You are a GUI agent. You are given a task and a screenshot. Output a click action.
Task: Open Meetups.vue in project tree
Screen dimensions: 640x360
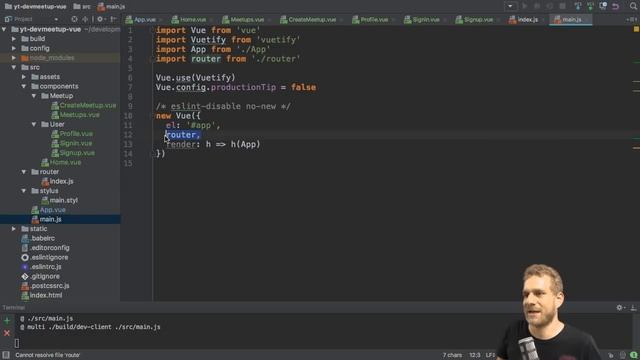click(x=76, y=115)
